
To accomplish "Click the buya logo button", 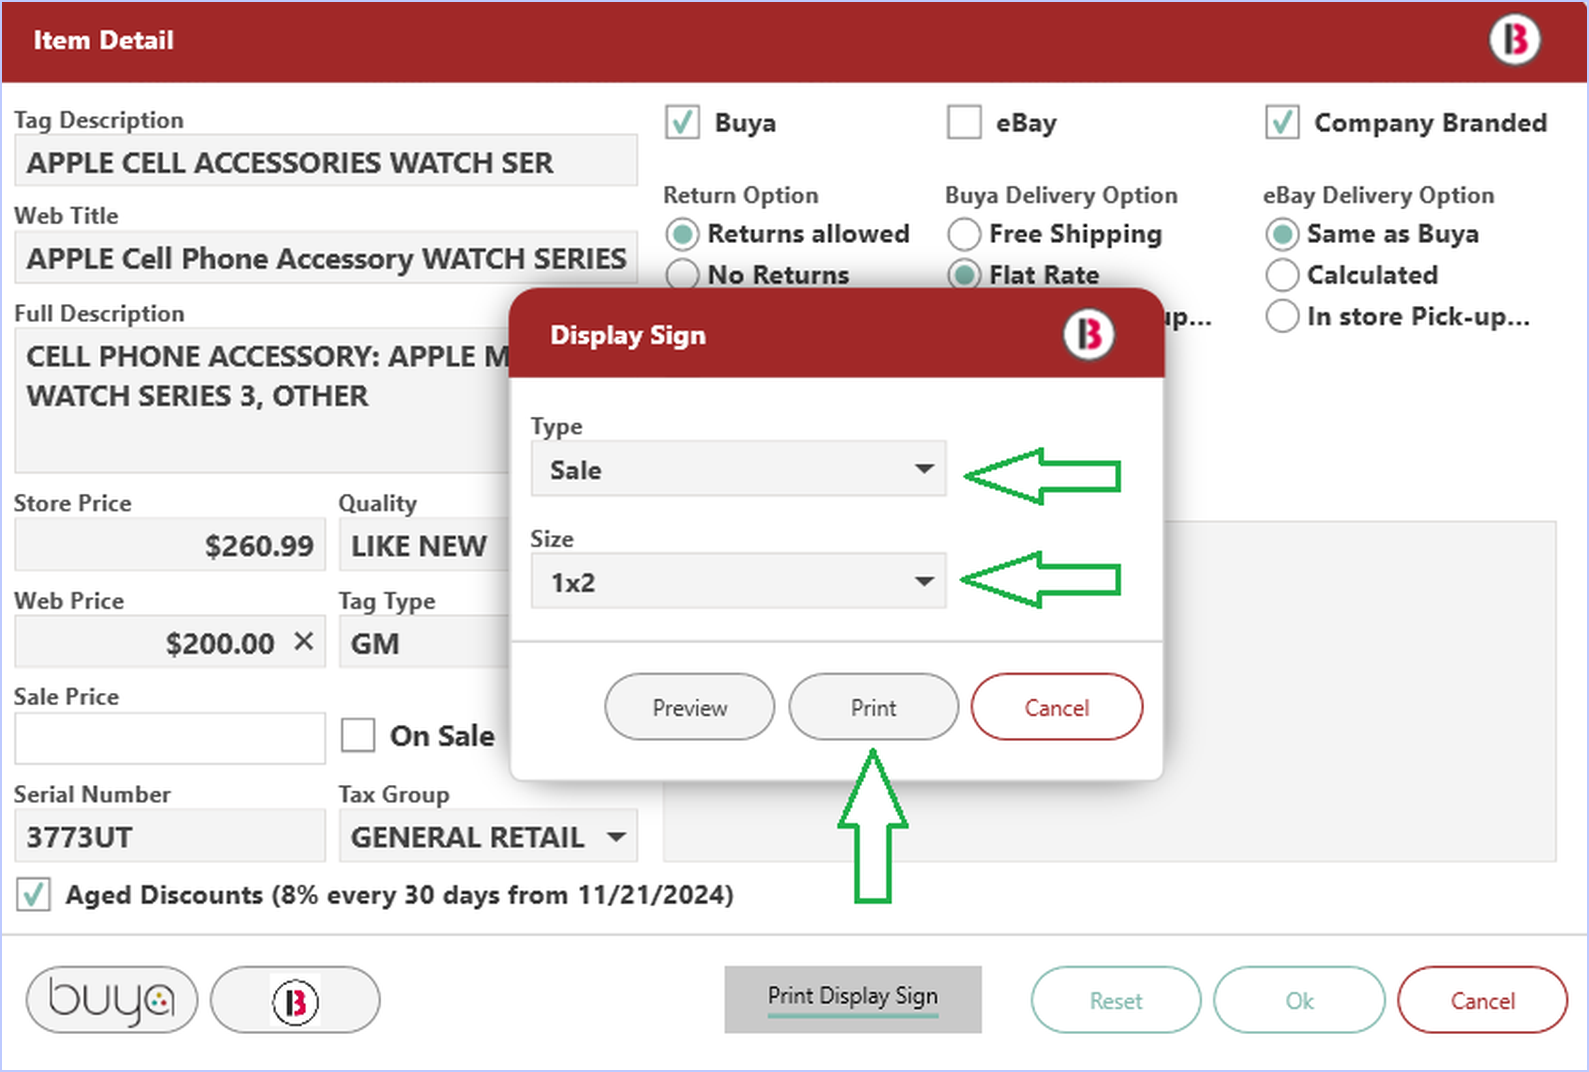I will [x=112, y=999].
